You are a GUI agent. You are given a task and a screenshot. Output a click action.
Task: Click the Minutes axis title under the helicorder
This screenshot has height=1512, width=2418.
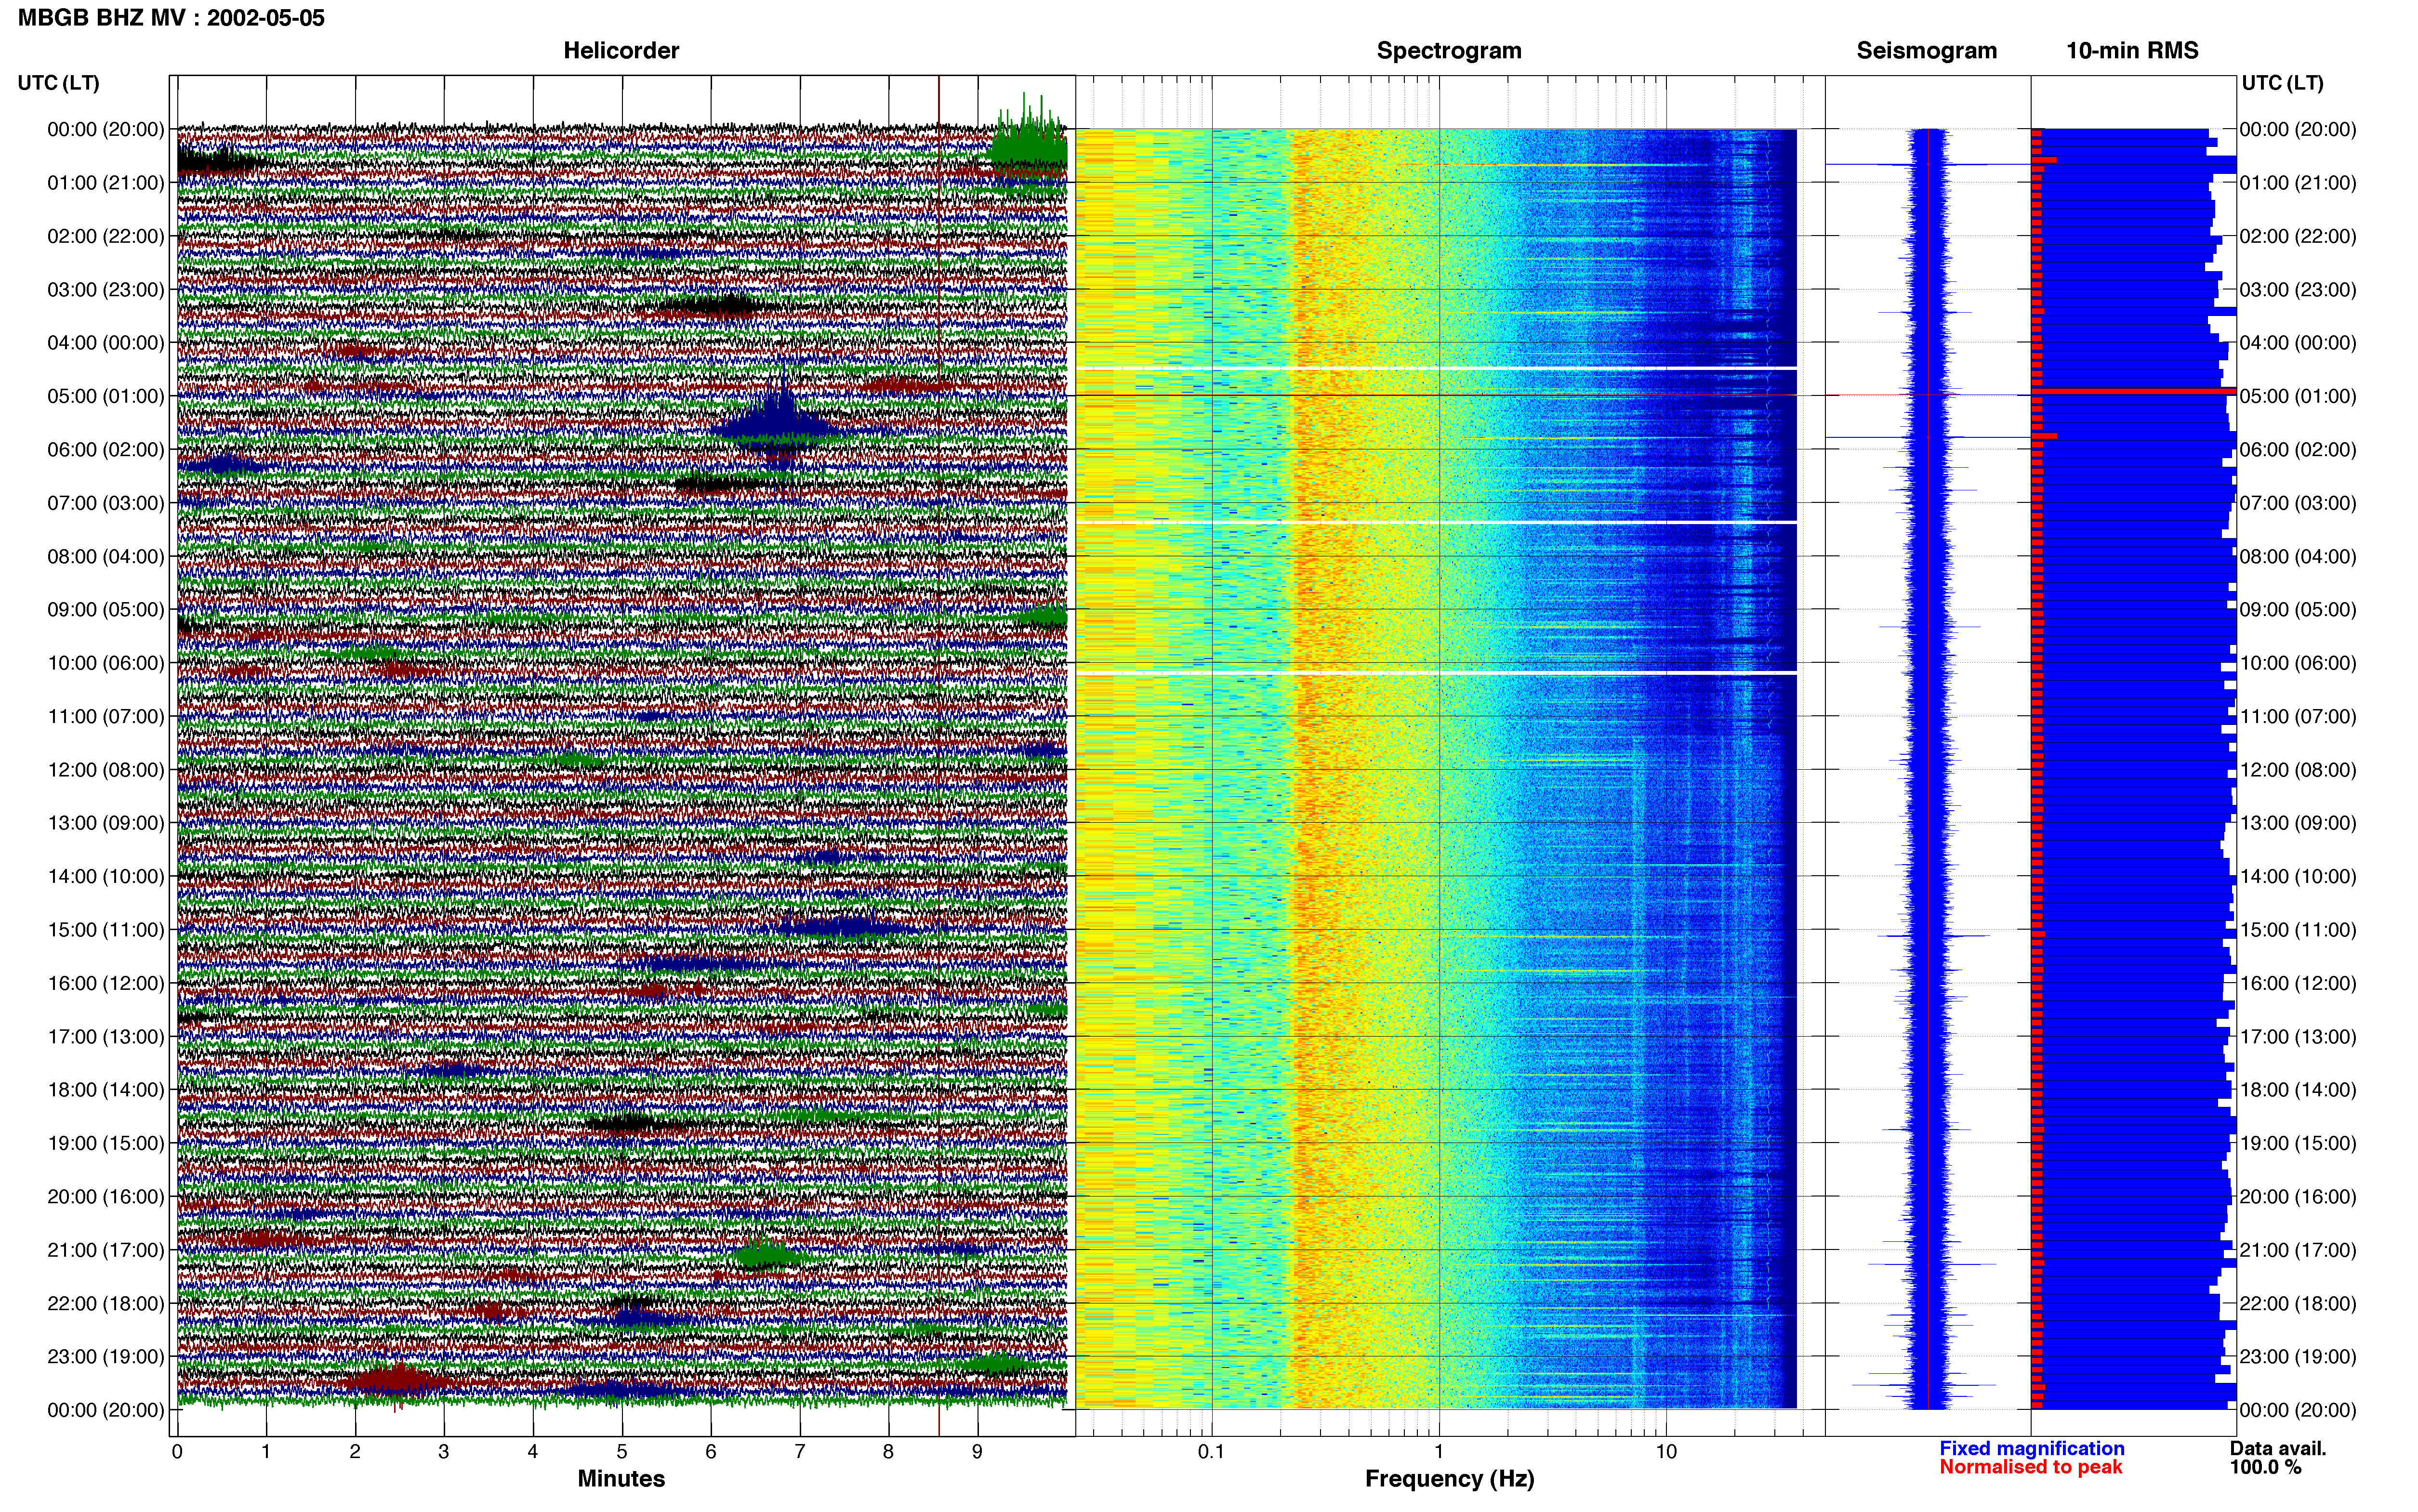point(621,1479)
